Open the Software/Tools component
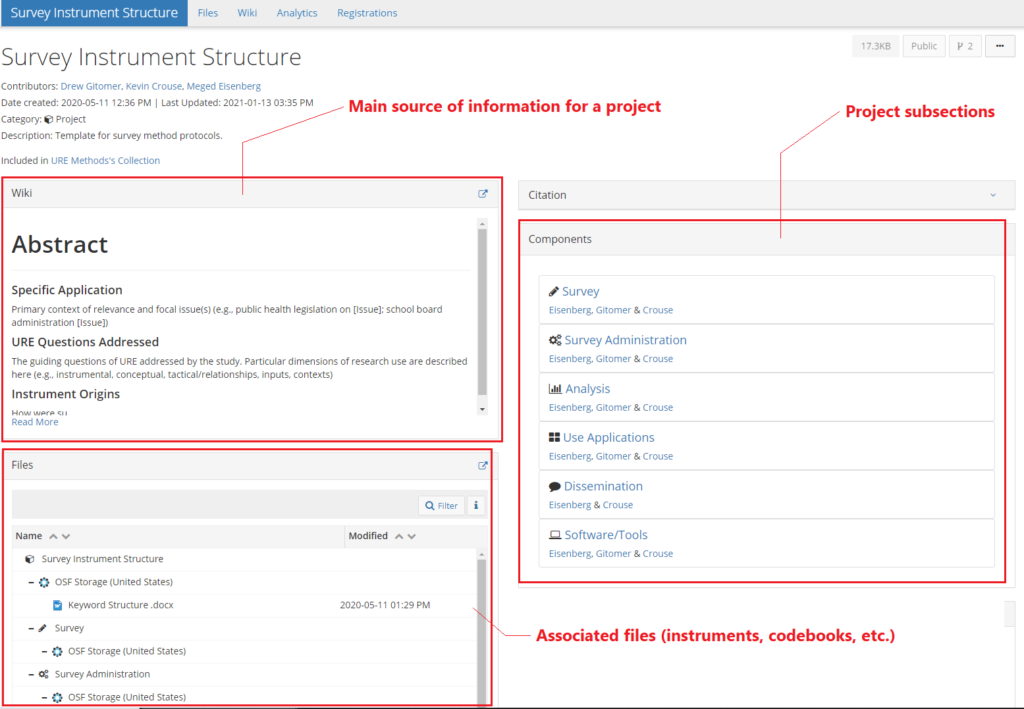The width and height of the screenshot is (1024, 709). (x=606, y=535)
